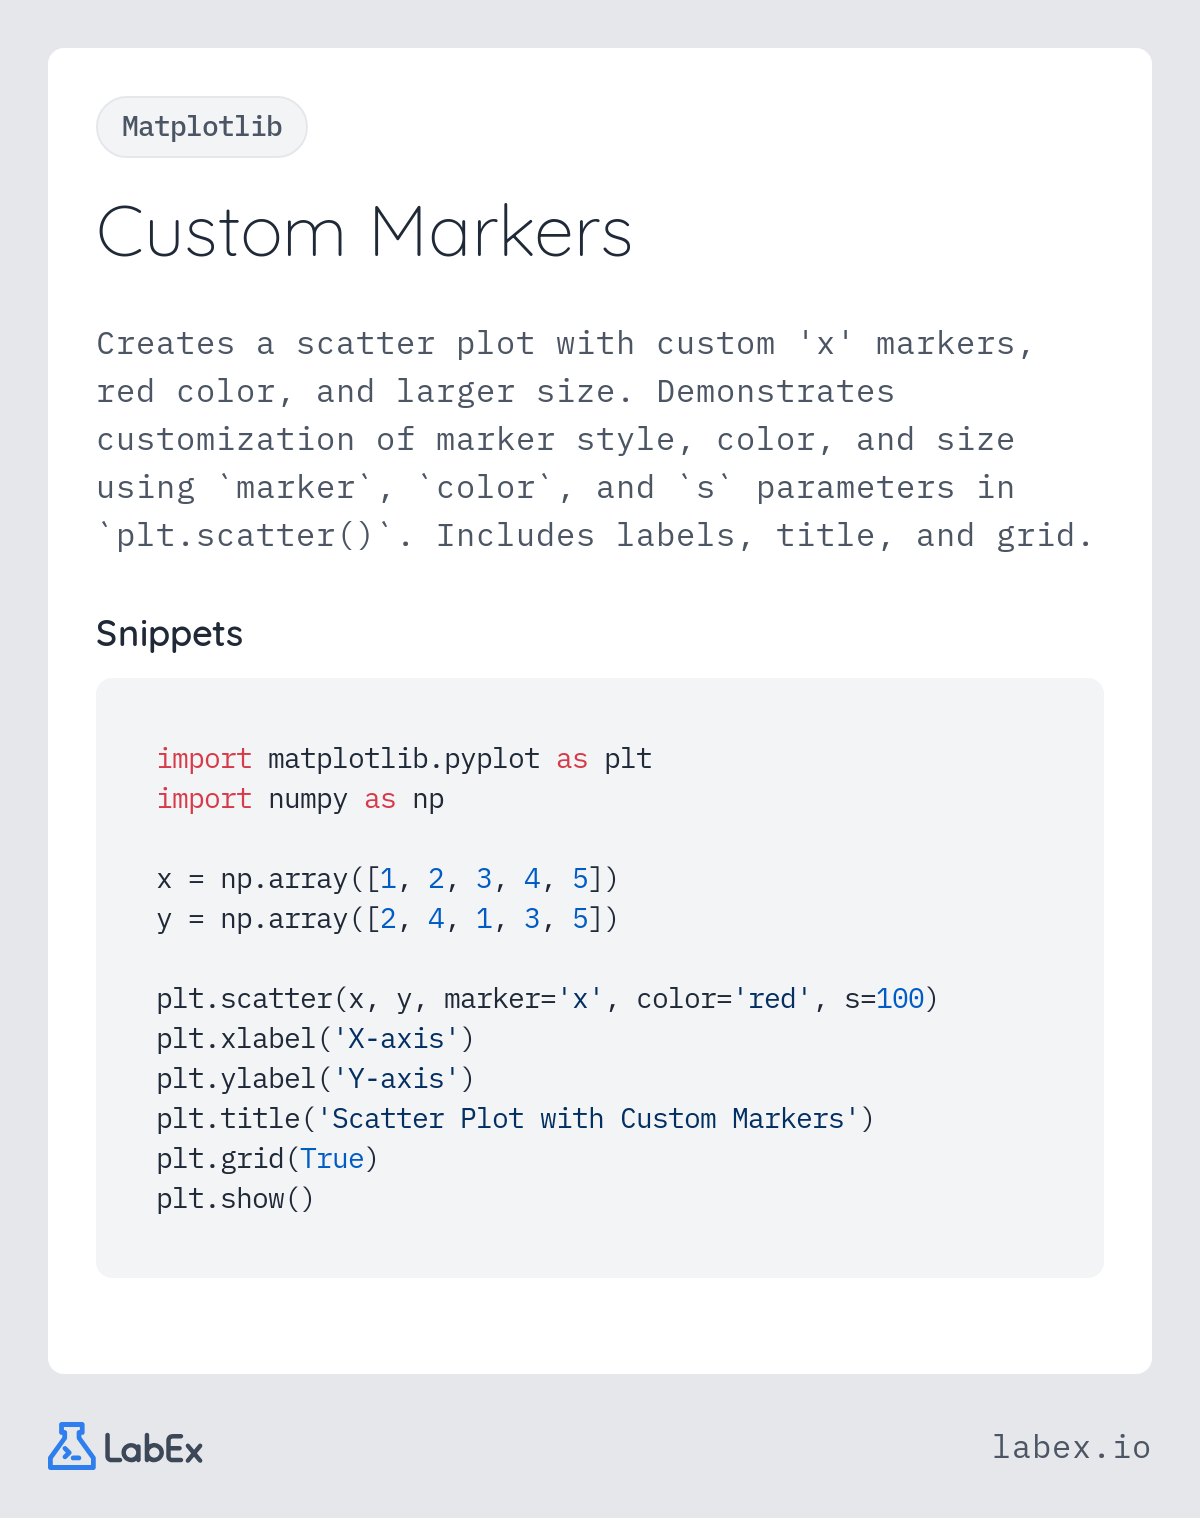1200x1518 pixels.
Task: Click the True keyword in plt.grid
Action: point(332,1159)
